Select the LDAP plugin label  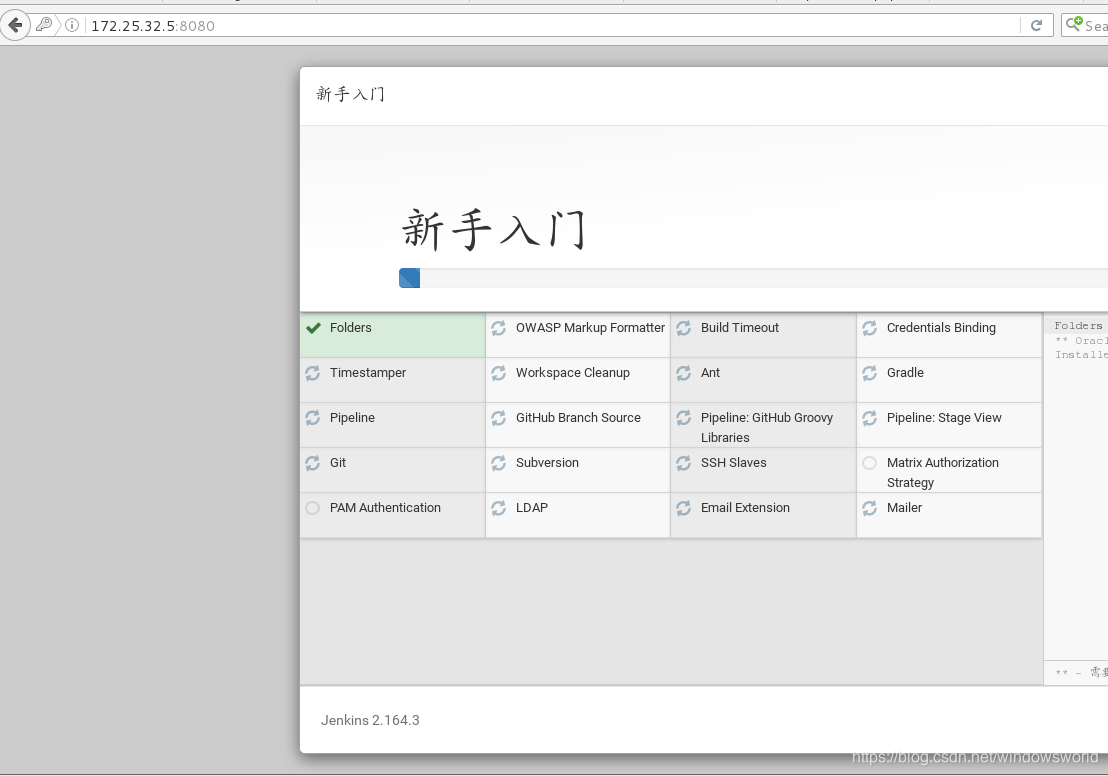tap(531, 508)
